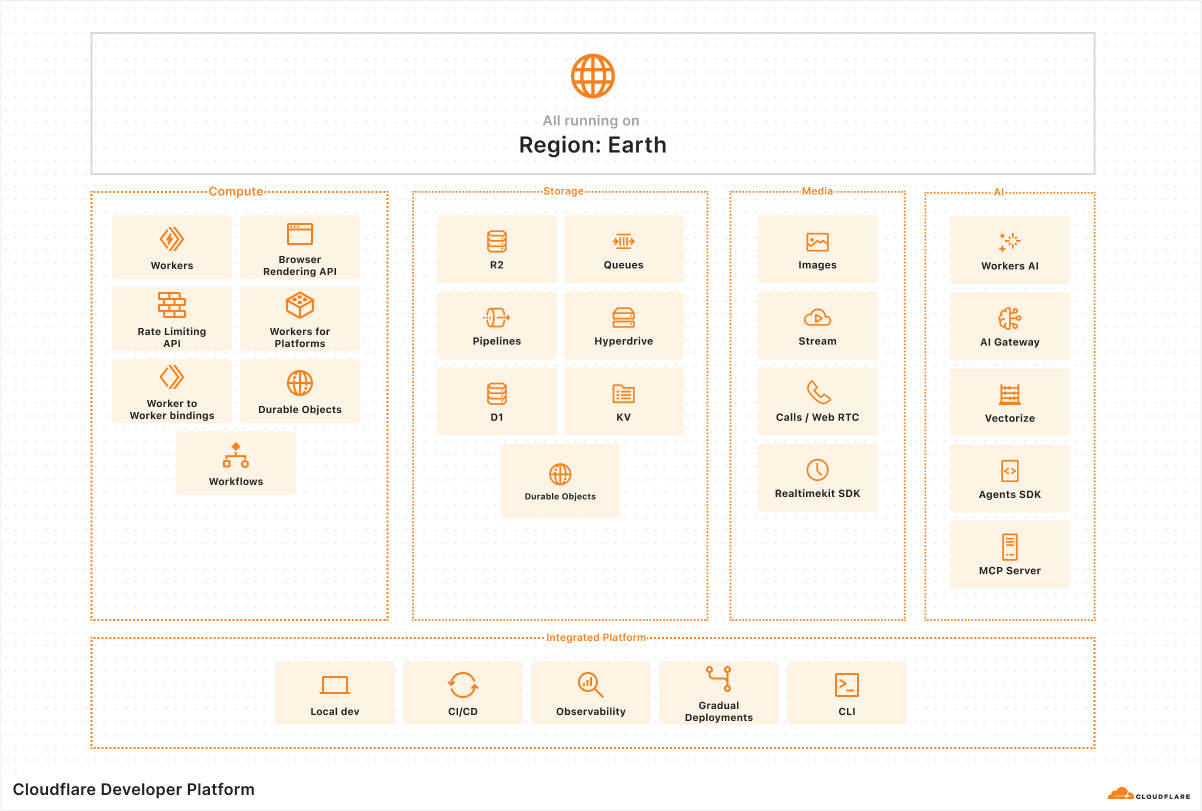Select the KV folder list icon
The width and height of the screenshot is (1202, 811).
(624, 393)
